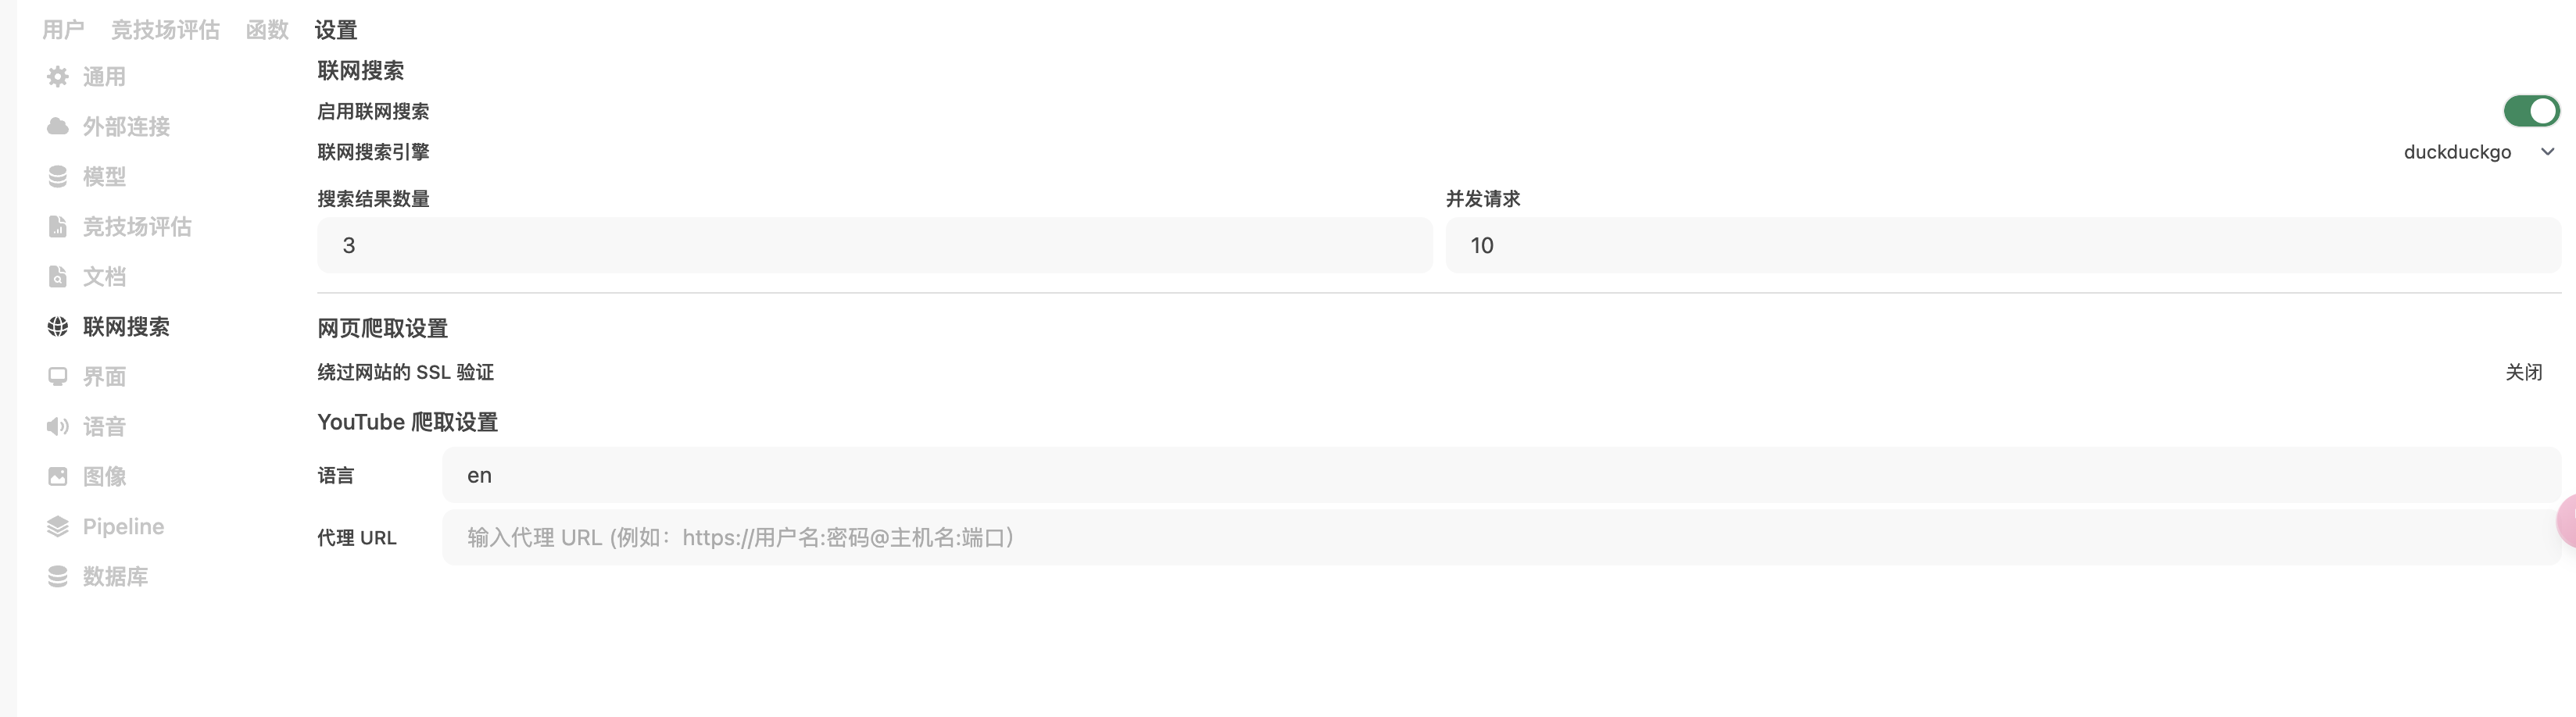The height and width of the screenshot is (717, 2576).
Task: Click the speaker icon beside 语音
Action: click(x=58, y=427)
